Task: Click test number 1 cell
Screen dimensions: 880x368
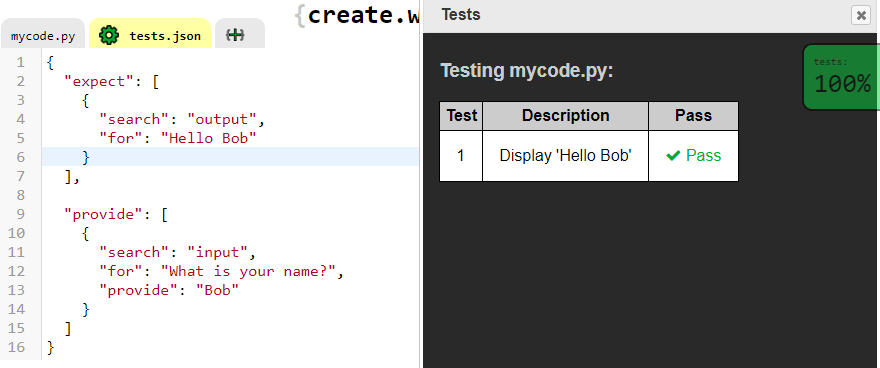Action: (x=461, y=156)
